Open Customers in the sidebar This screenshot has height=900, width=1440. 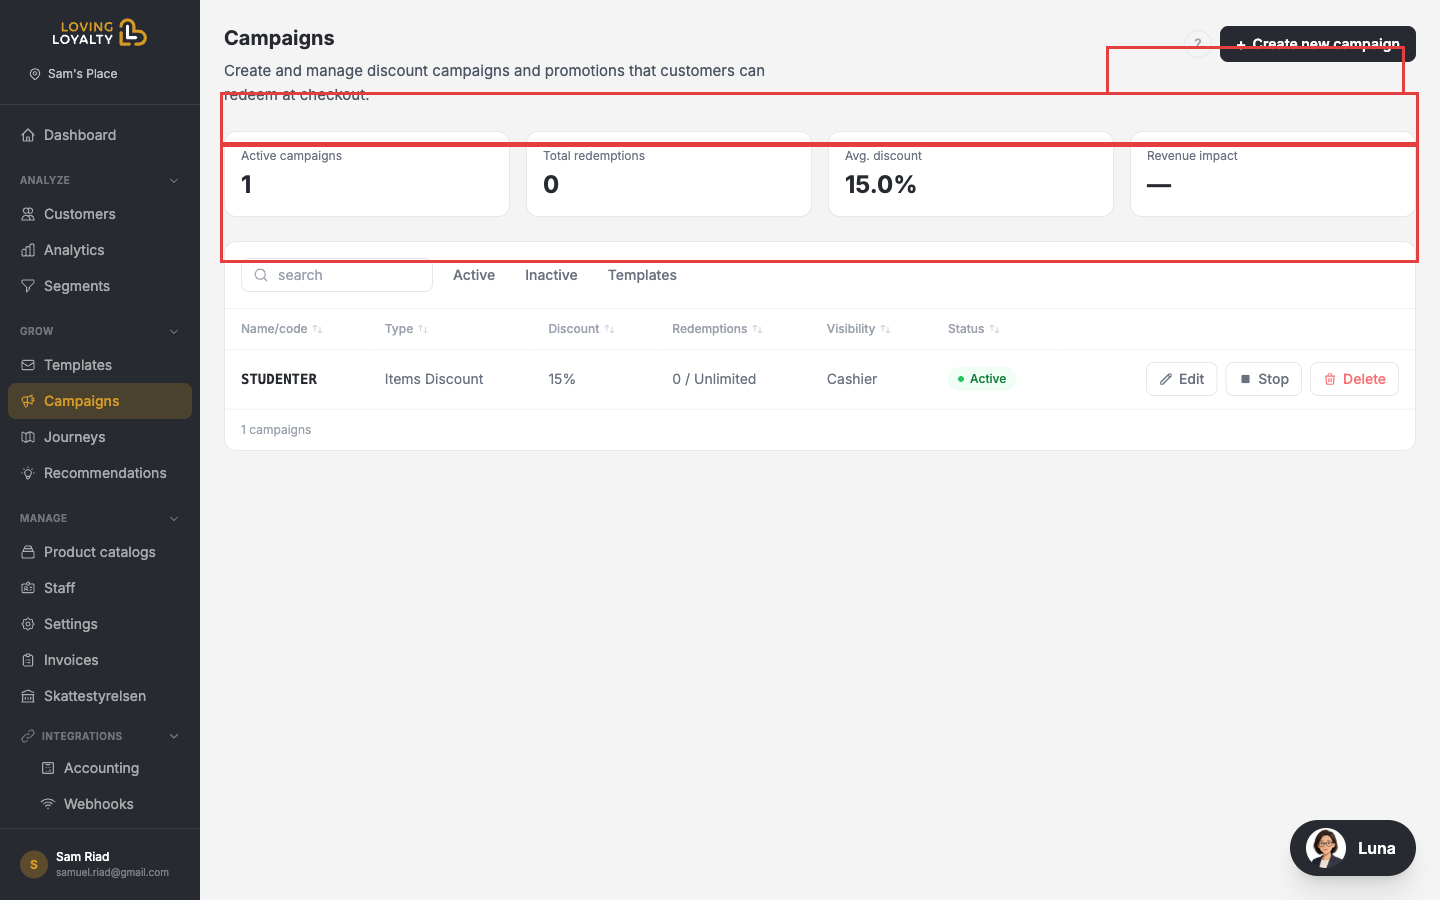(x=100, y=214)
